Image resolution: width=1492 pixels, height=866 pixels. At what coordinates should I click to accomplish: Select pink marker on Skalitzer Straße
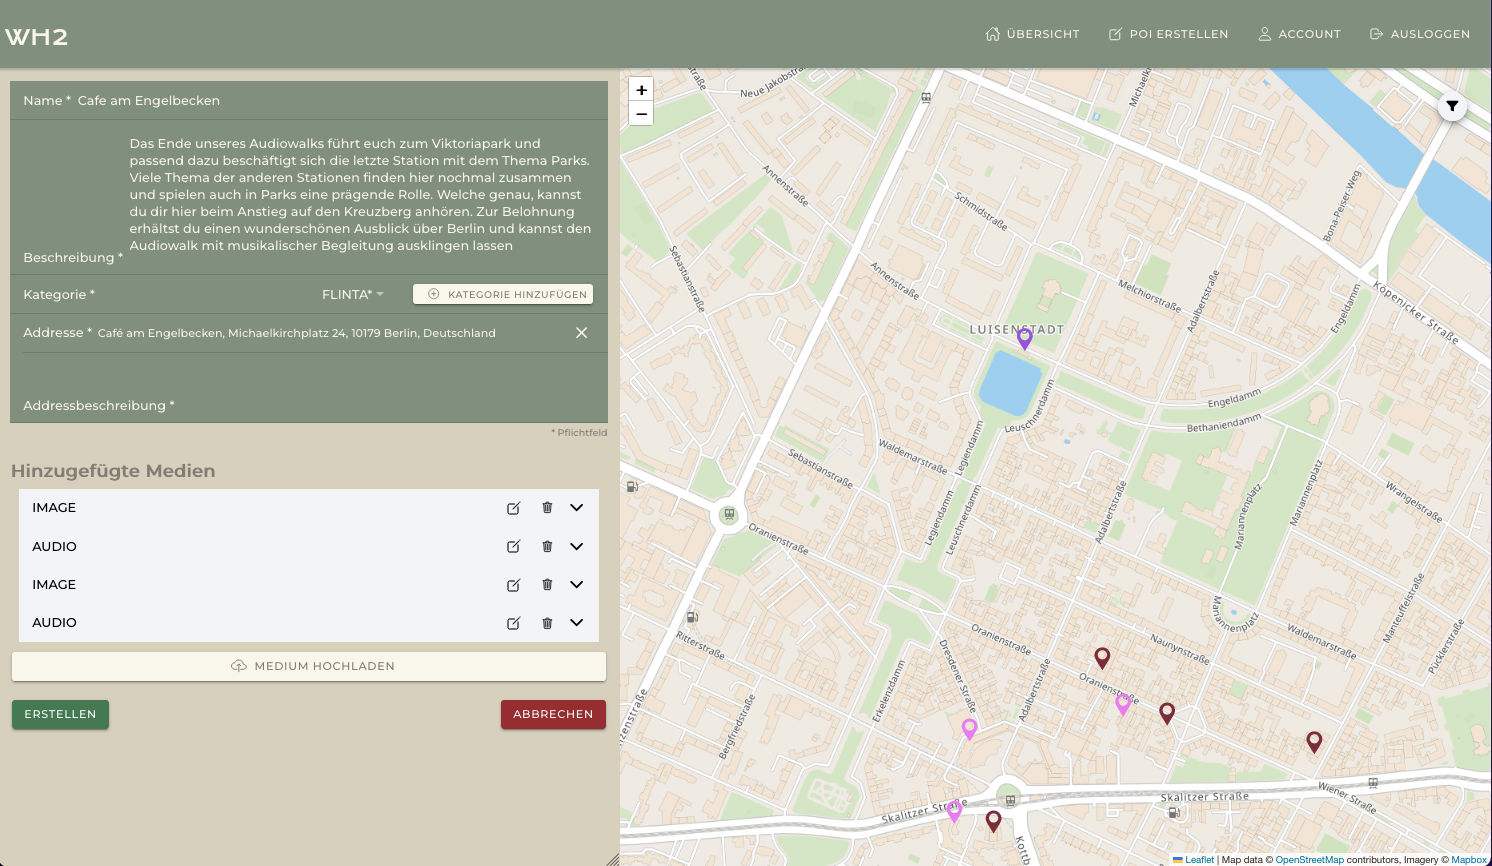click(x=954, y=811)
